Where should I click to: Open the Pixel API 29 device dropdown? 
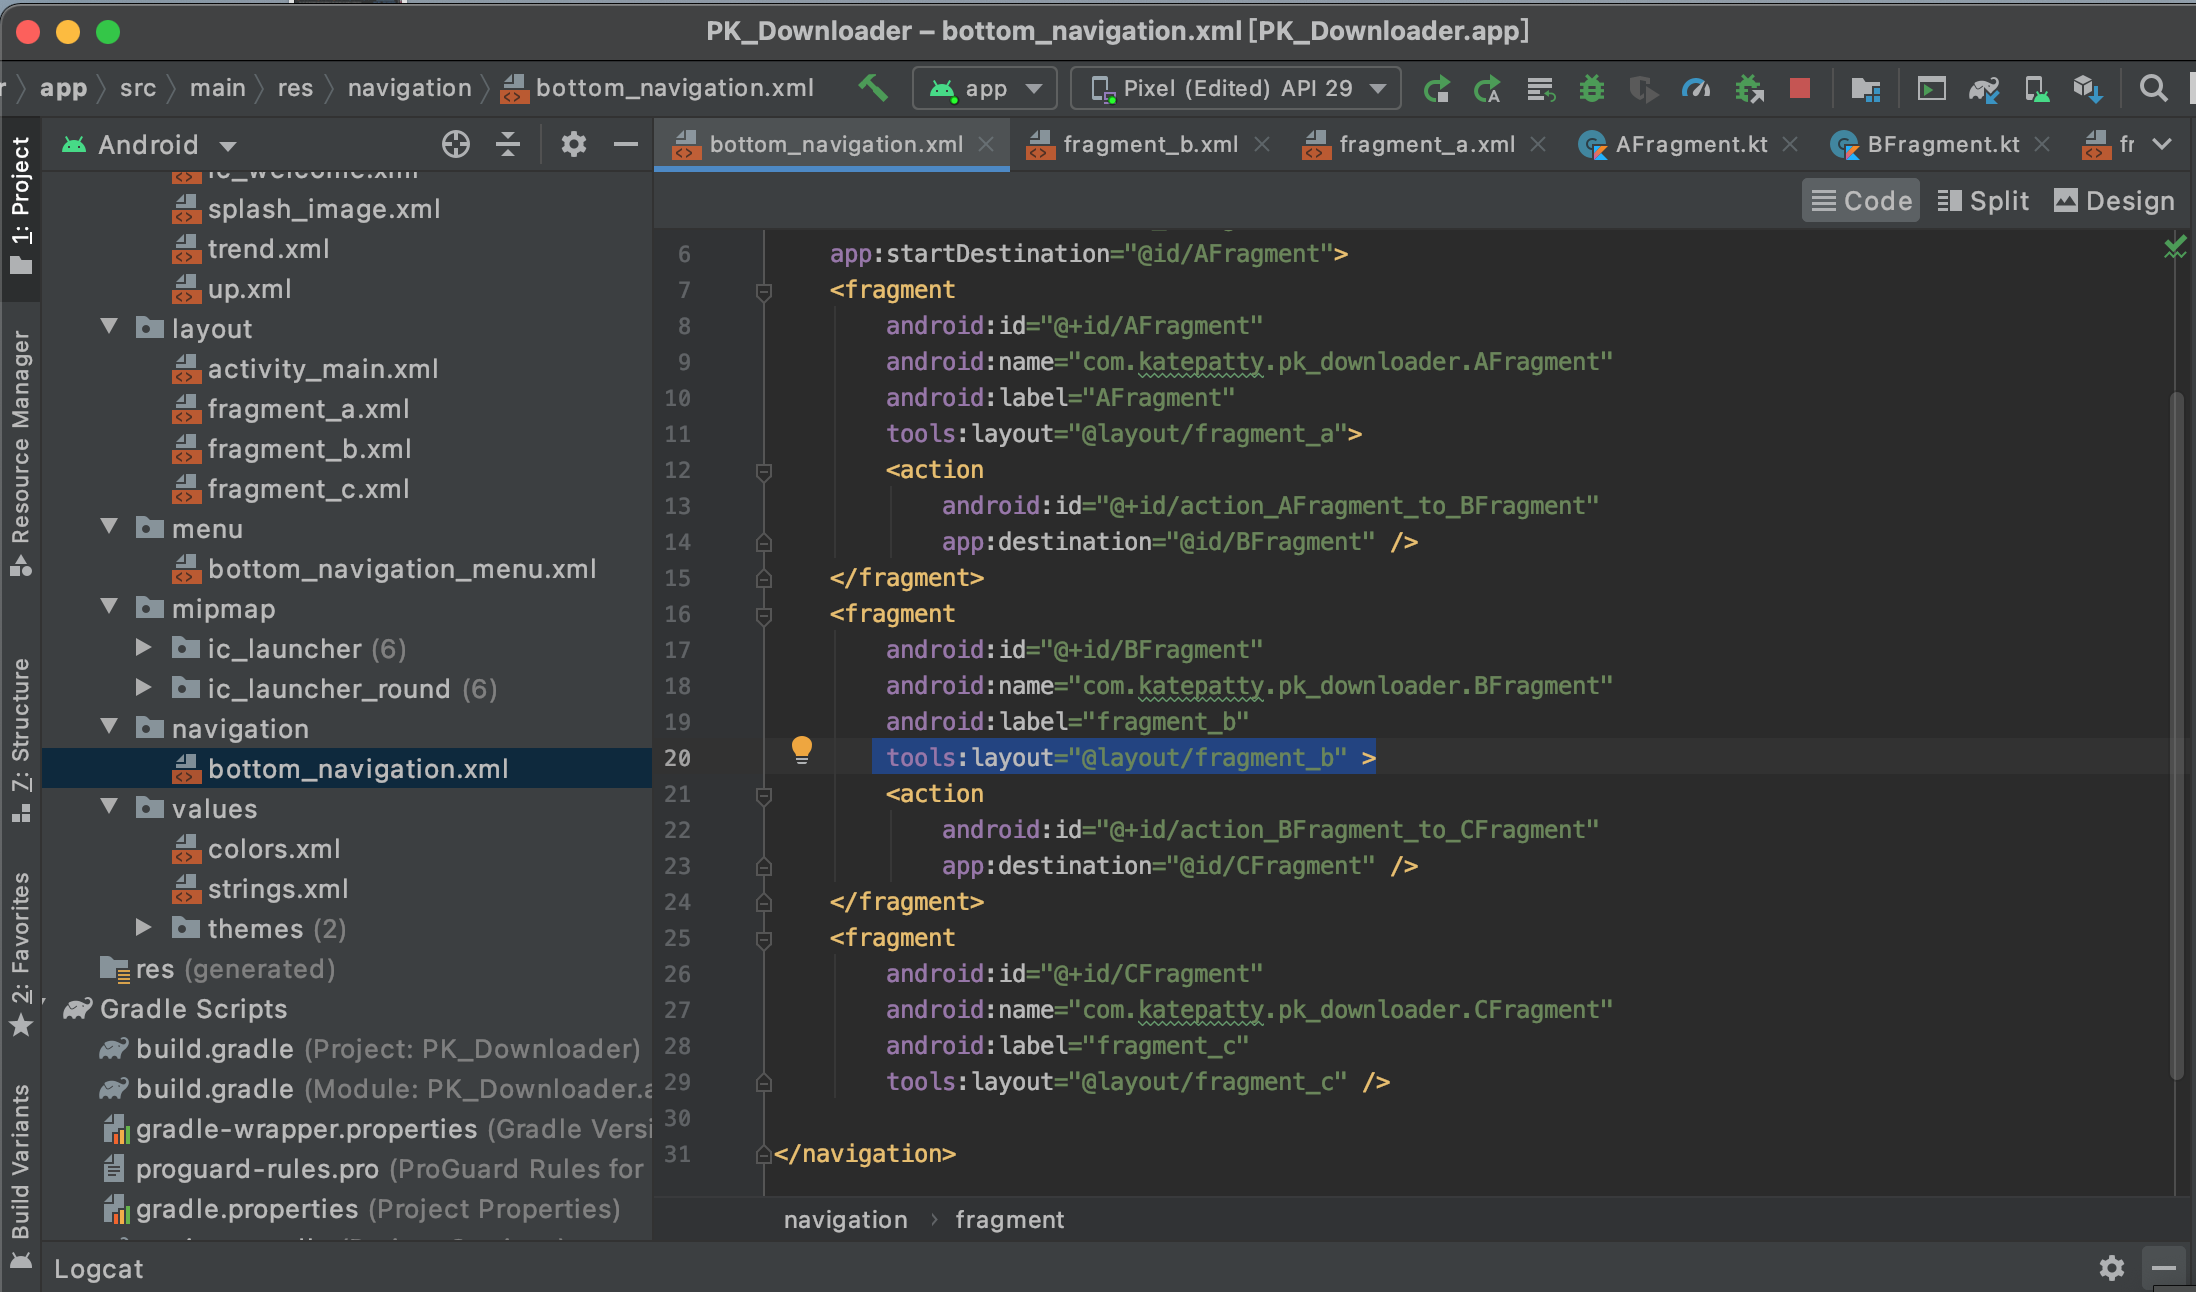point(1236,88)
